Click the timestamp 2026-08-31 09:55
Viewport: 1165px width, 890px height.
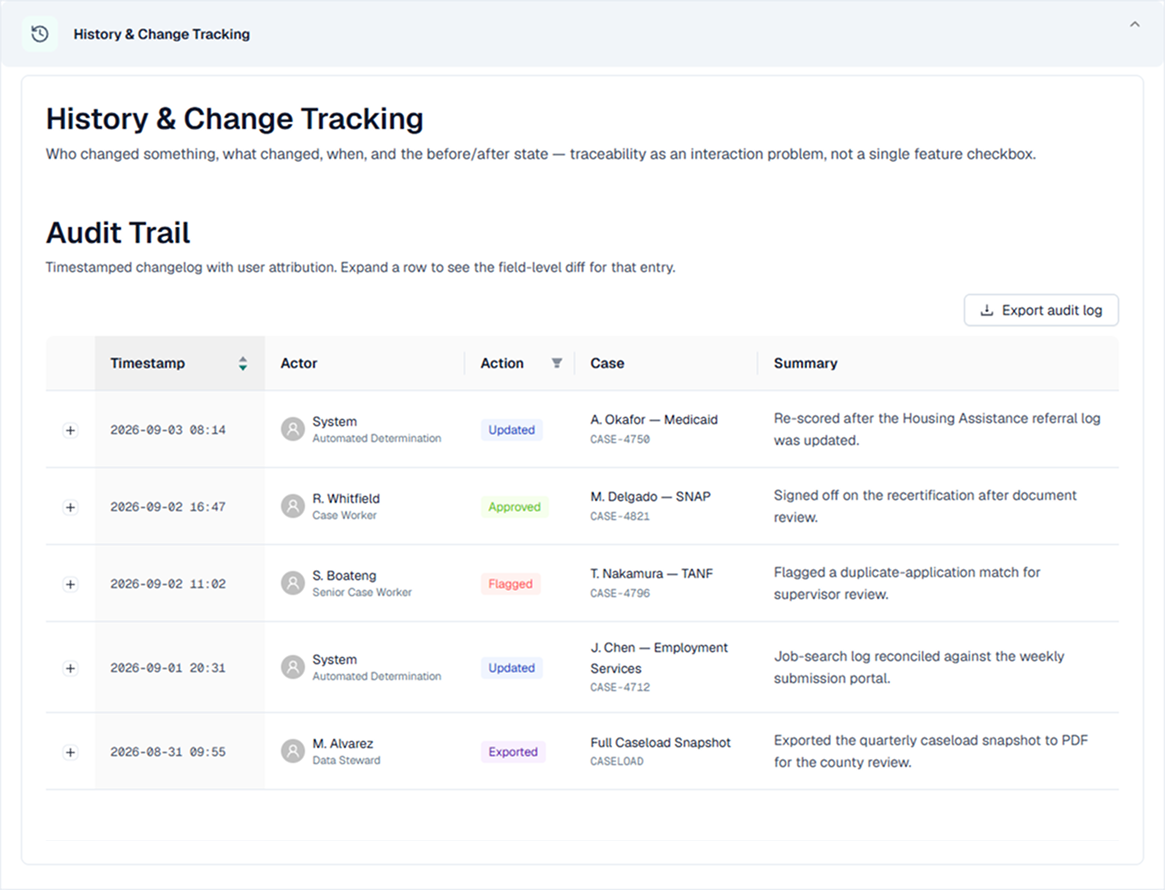click(168, 752)
